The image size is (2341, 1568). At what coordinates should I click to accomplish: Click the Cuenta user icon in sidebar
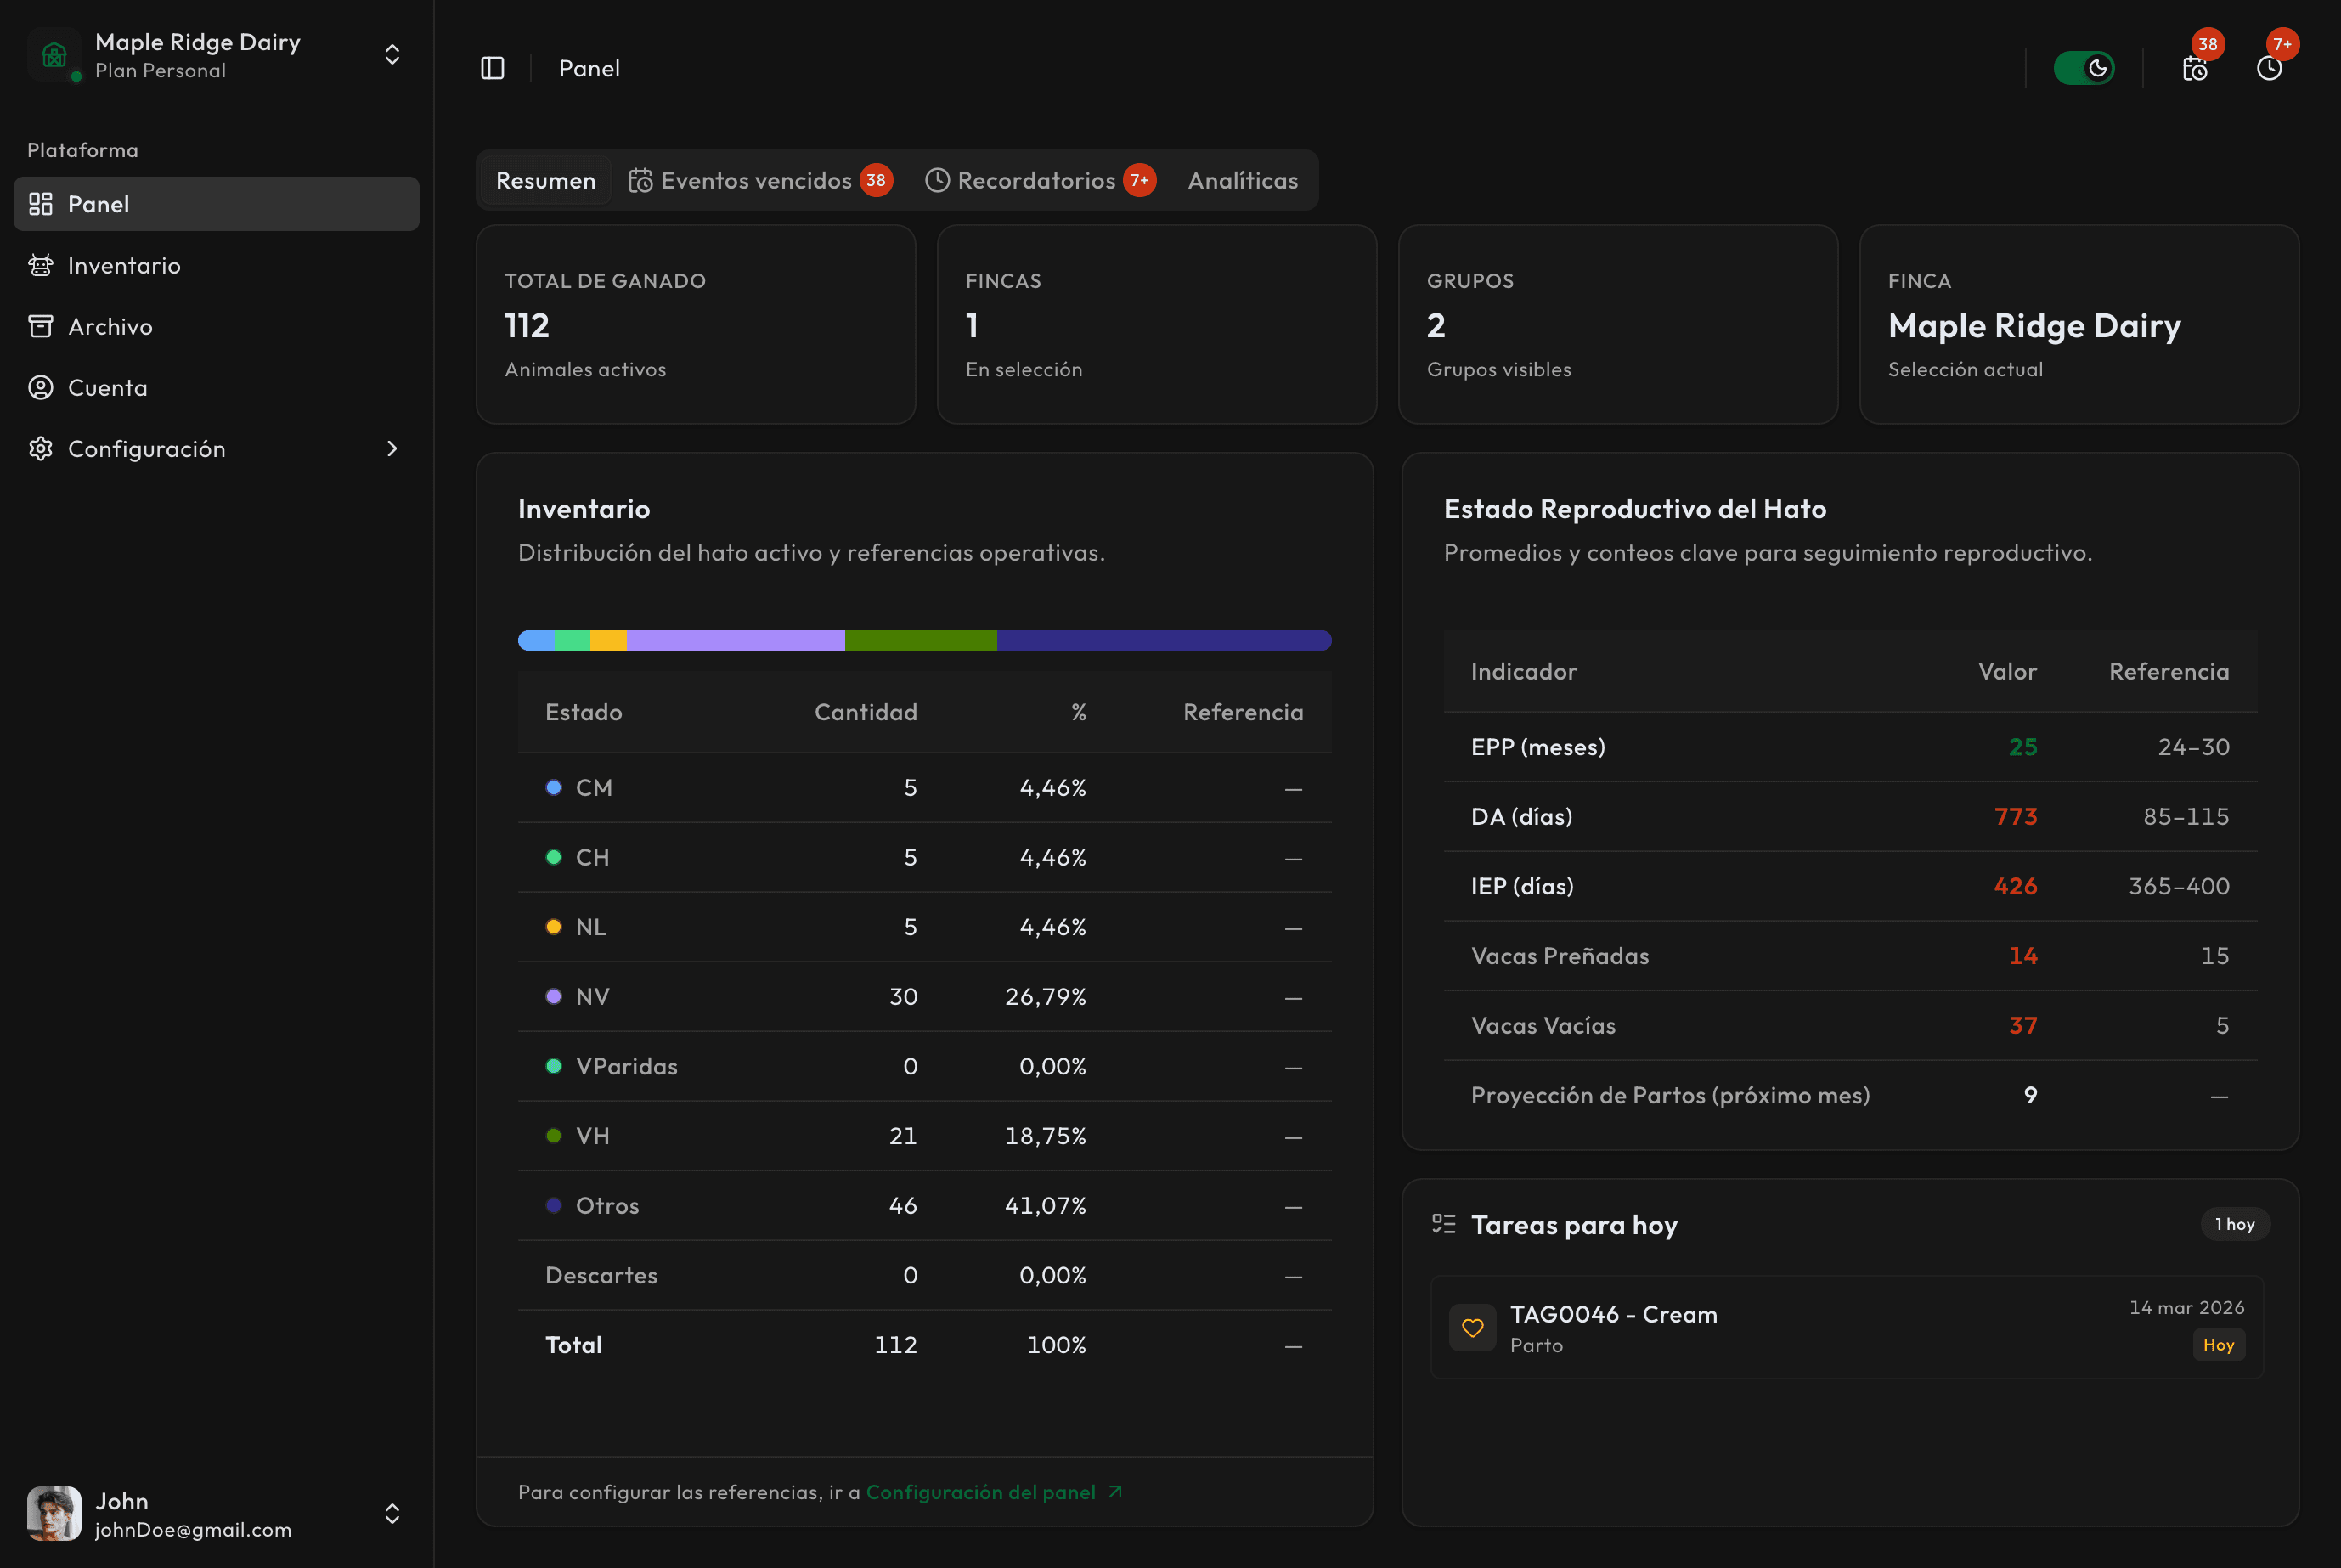click(x=41, y=387)
